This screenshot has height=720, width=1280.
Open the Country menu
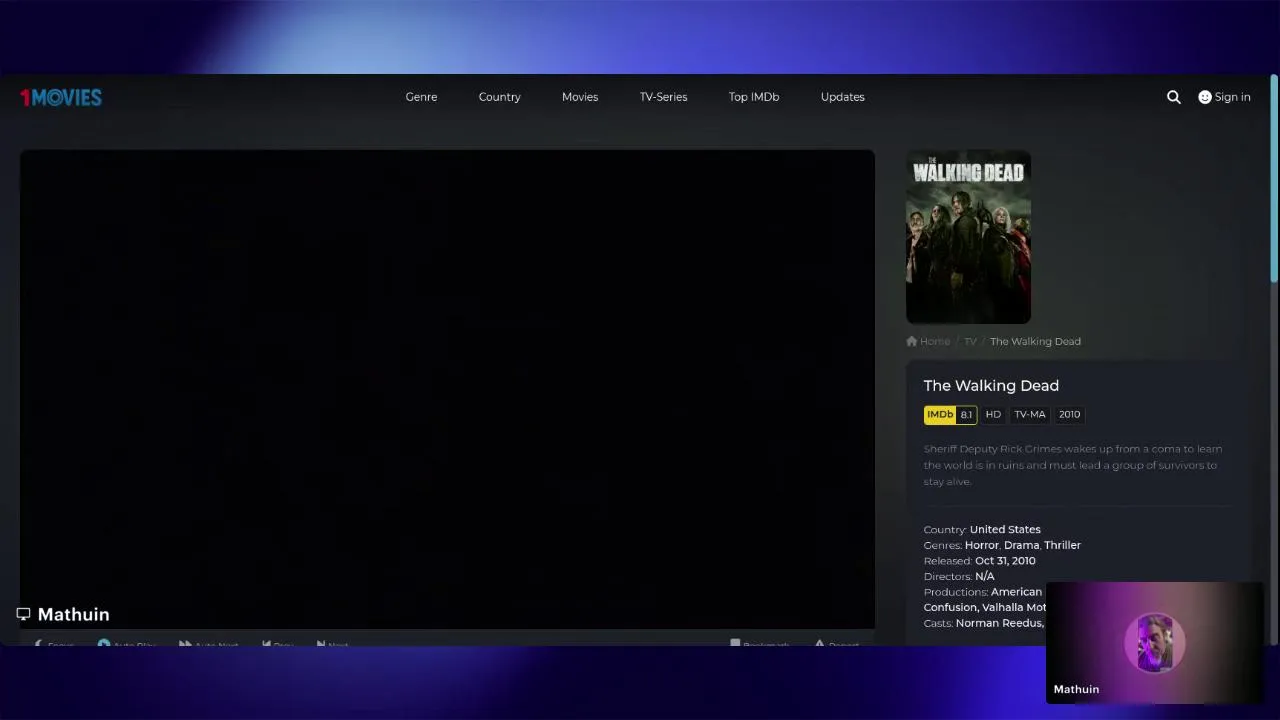(x=500, y=97)
